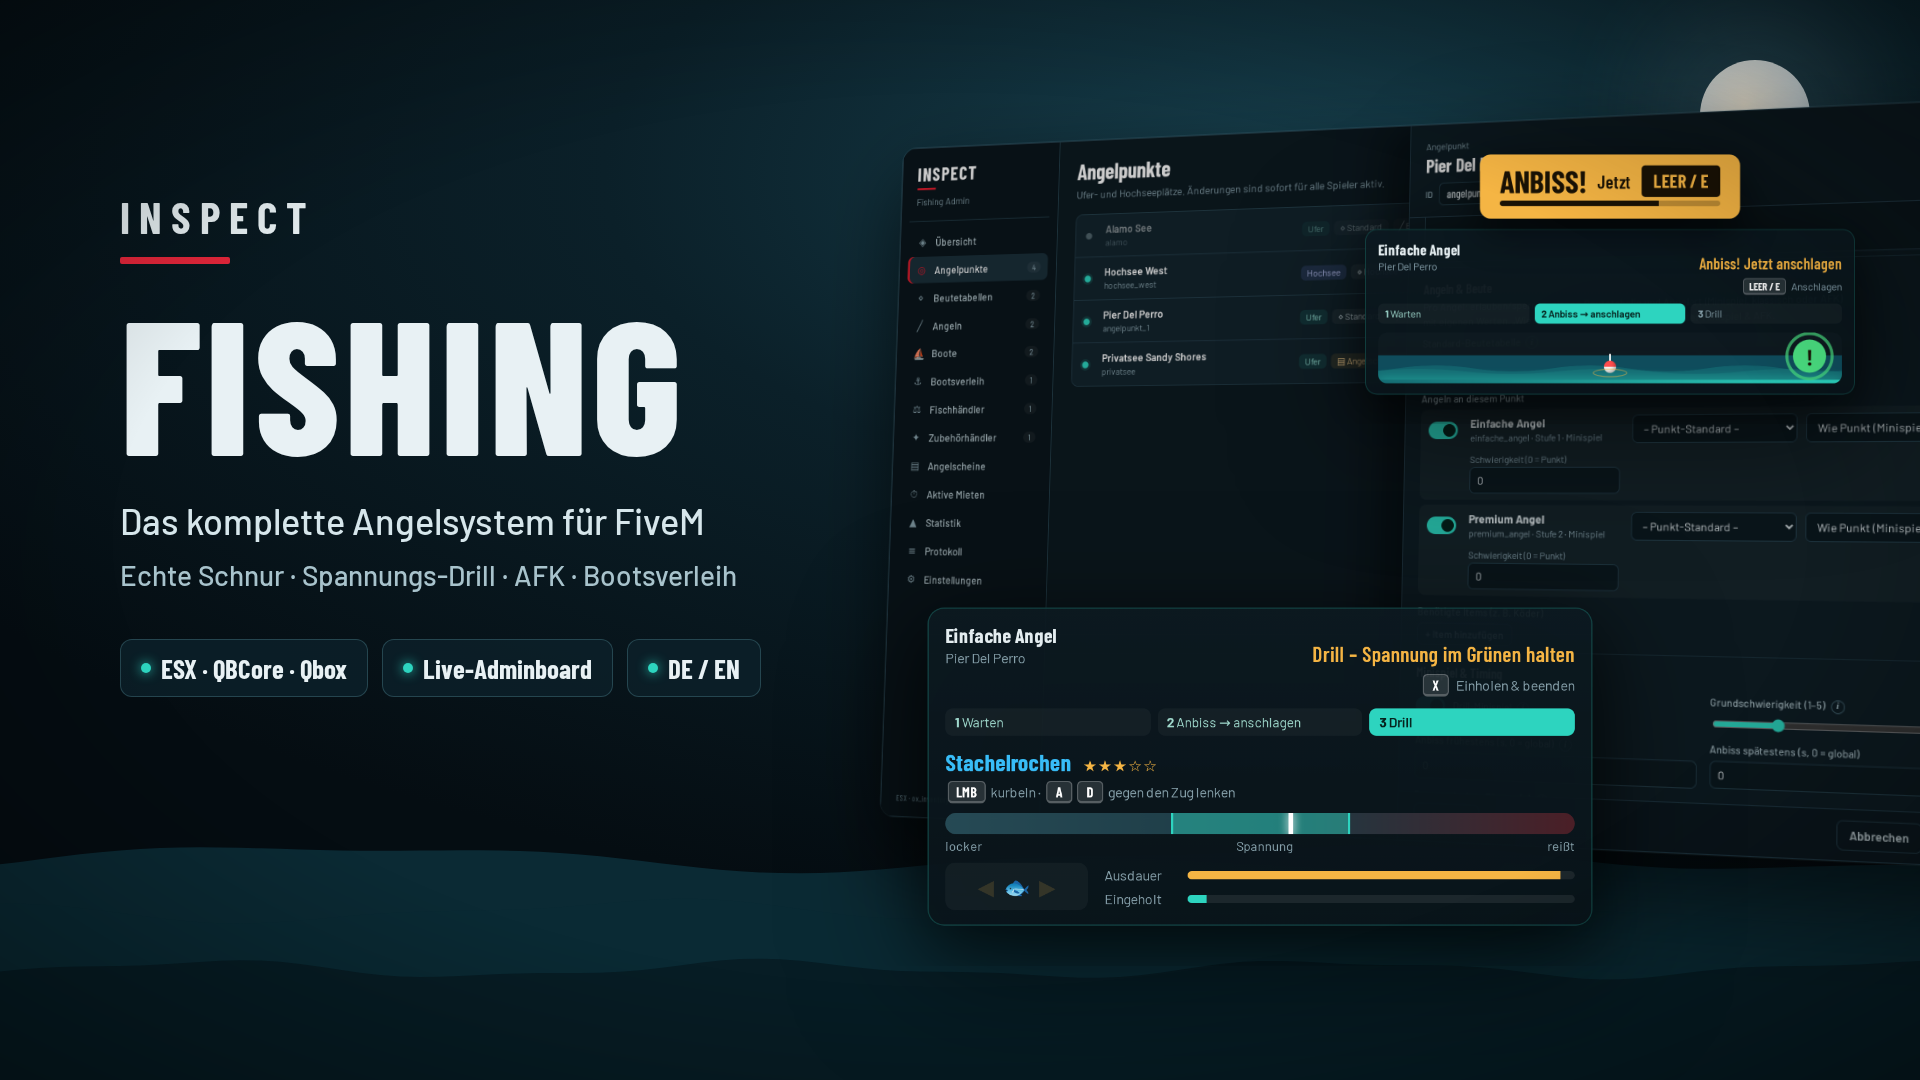Click the Protokoll list icon
This screenshot has height=1080, width=1920.
tap(911, 551)
